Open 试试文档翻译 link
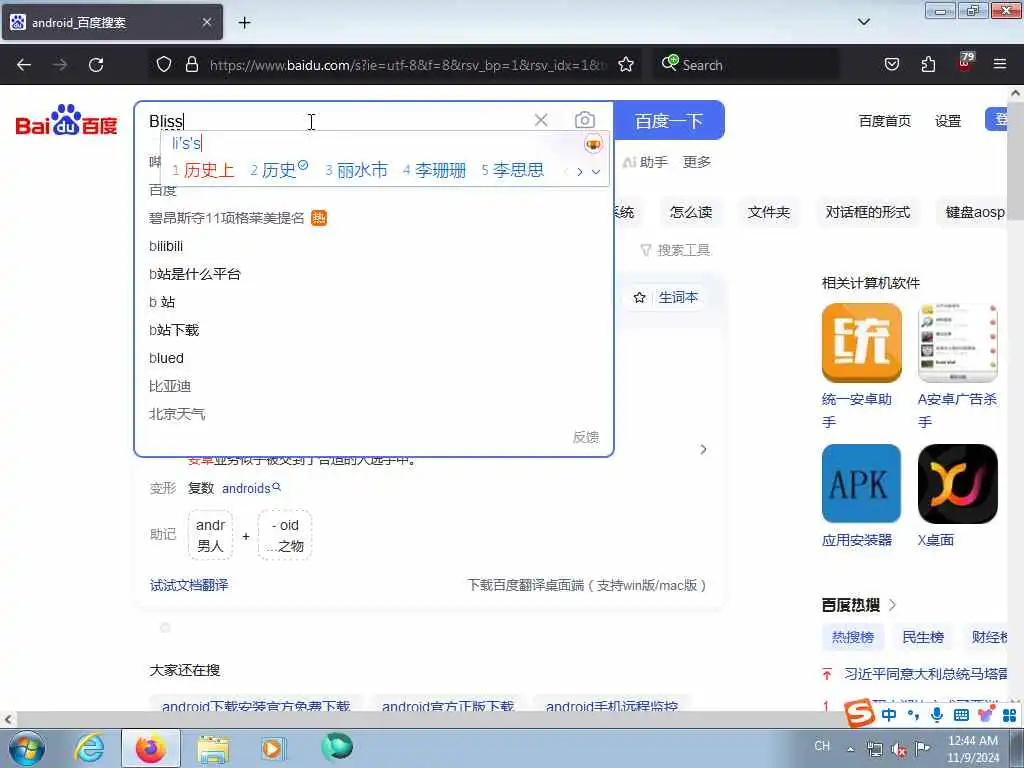This screenshot has width=1024, height=768. click(x=189, y=585)
